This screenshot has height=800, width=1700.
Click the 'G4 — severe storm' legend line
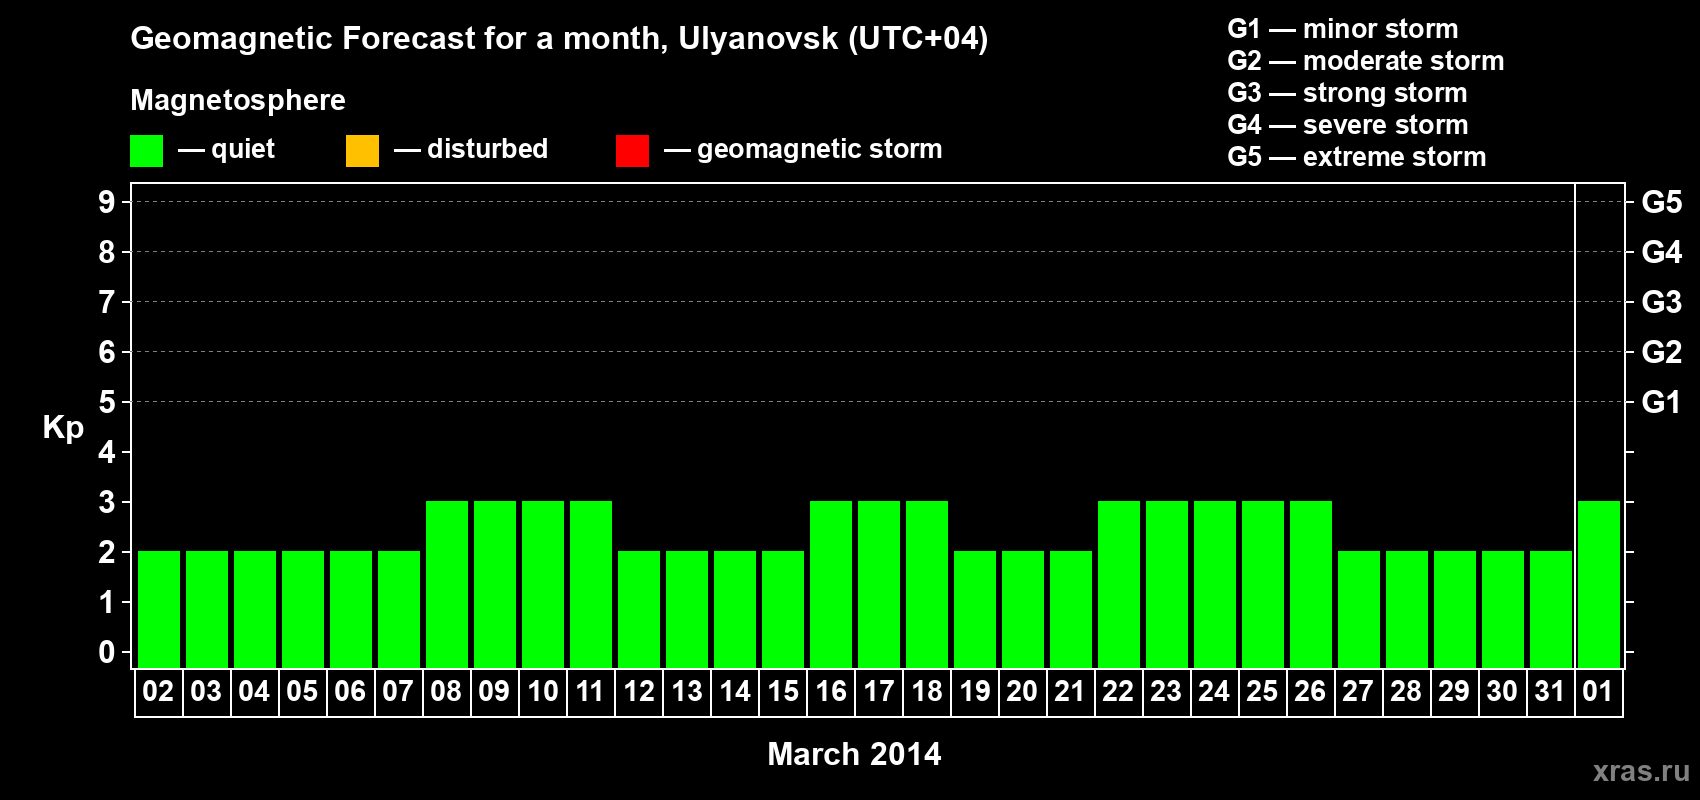(x=1347, y=125)
